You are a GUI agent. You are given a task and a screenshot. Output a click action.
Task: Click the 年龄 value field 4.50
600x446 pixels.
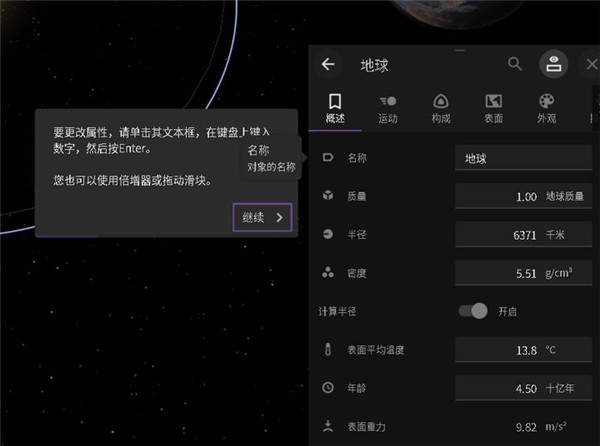(523, 388)
